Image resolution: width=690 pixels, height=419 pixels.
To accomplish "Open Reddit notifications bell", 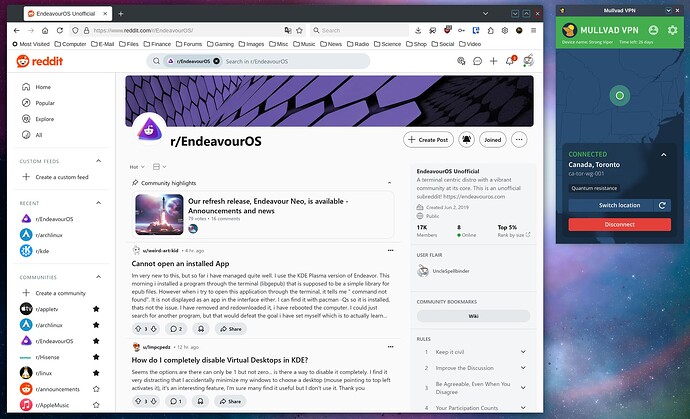I will tap(510, 61).
